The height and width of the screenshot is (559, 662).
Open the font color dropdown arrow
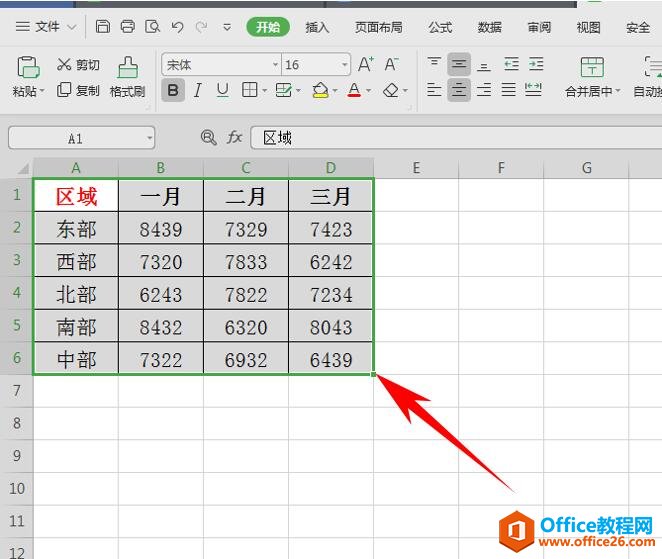[369, 90]
